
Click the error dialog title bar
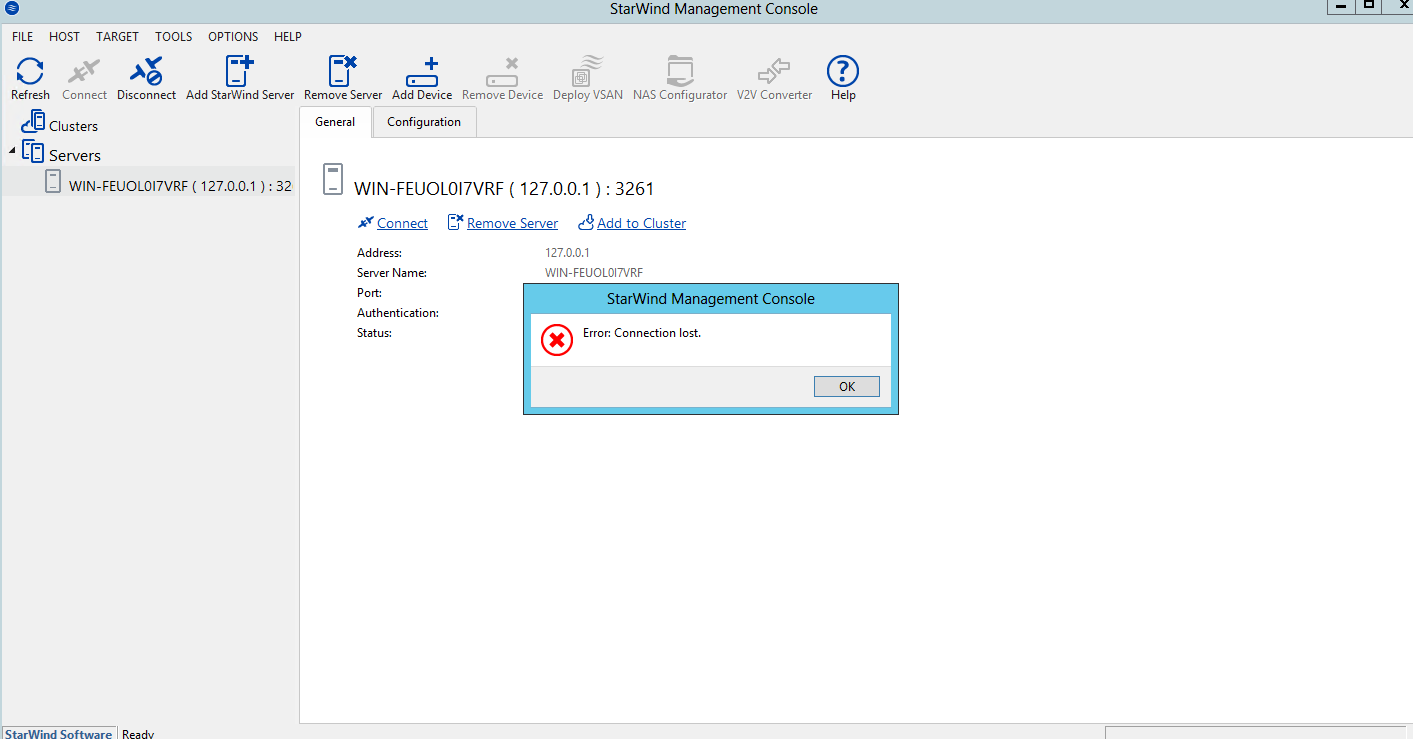[x=711, y=299]
